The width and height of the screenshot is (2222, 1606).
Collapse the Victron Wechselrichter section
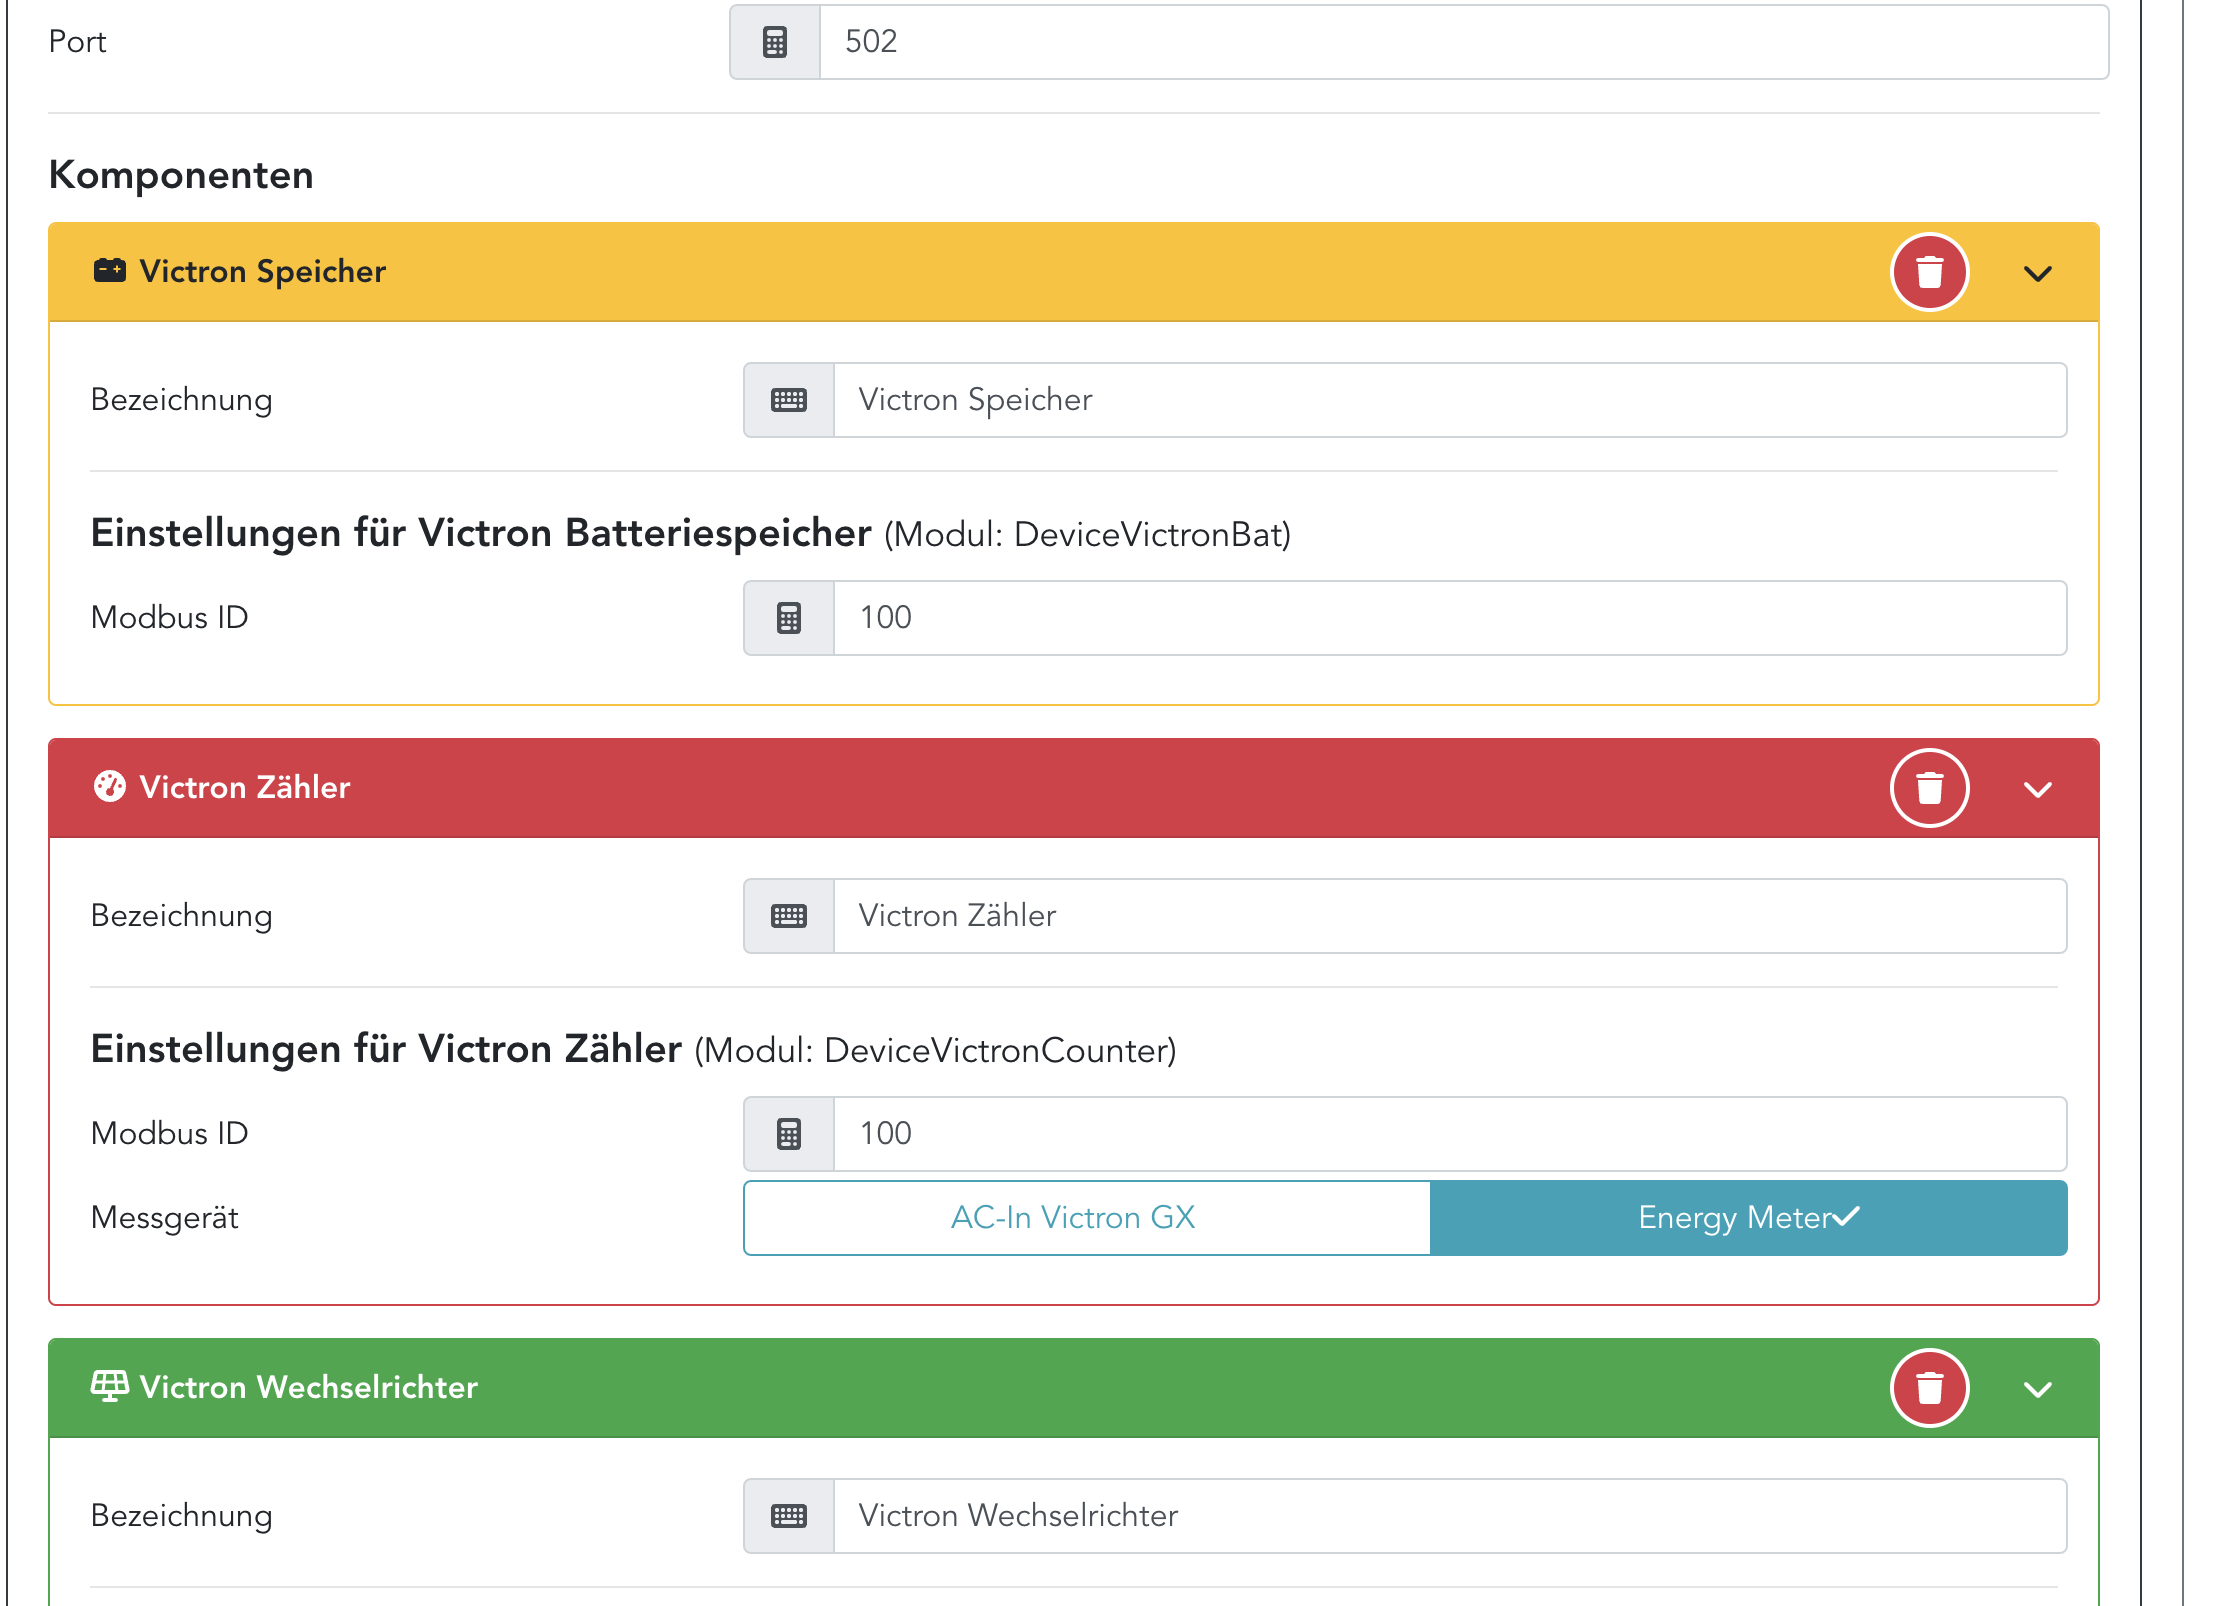(x=2037, y=1390)
